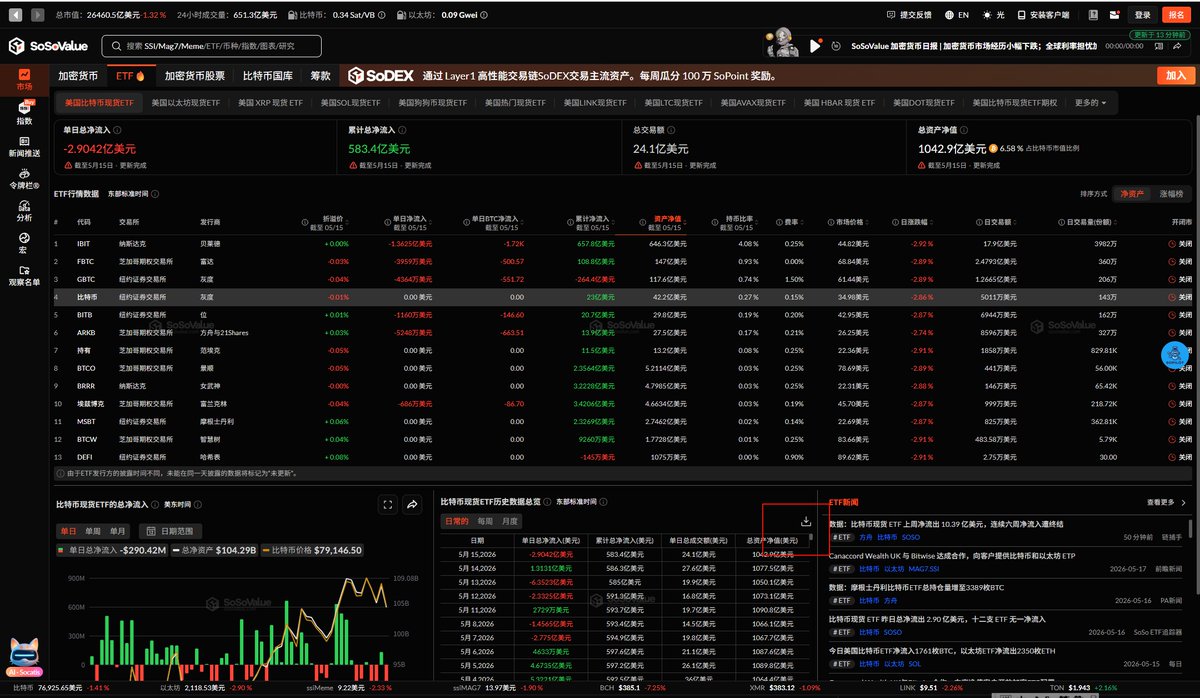This screenshot has height=698, width=1200.
Task: Click 查看更多 in ETF news
Action: pyautogui.click(x=1164, y=502)
